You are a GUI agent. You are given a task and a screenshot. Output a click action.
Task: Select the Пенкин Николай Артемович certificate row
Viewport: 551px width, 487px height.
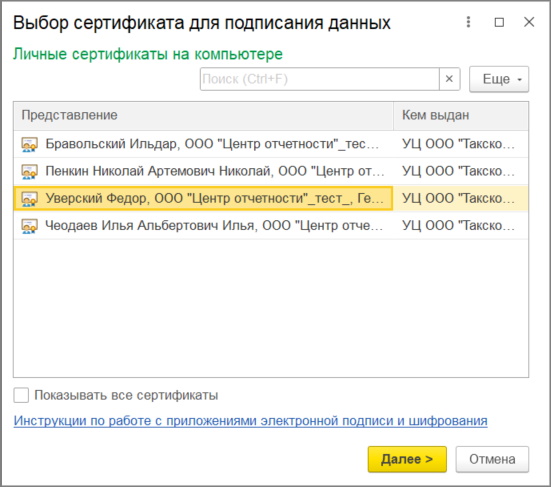[x=271, y=171]
